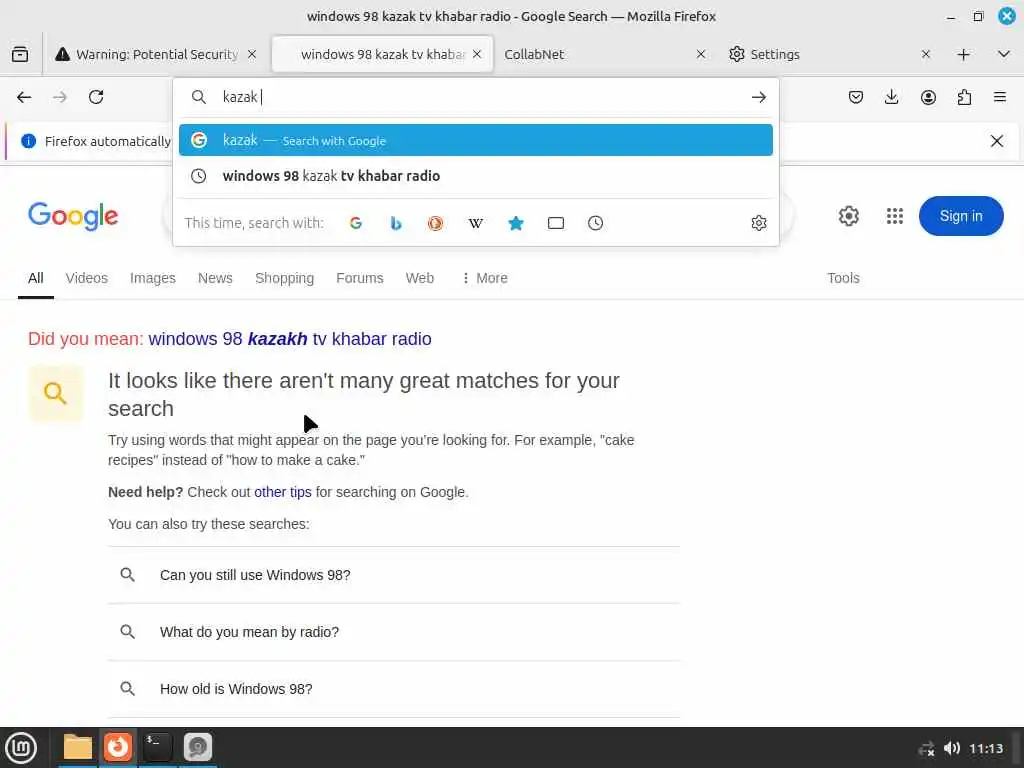Search this time with Google icon

pos(356,223)
